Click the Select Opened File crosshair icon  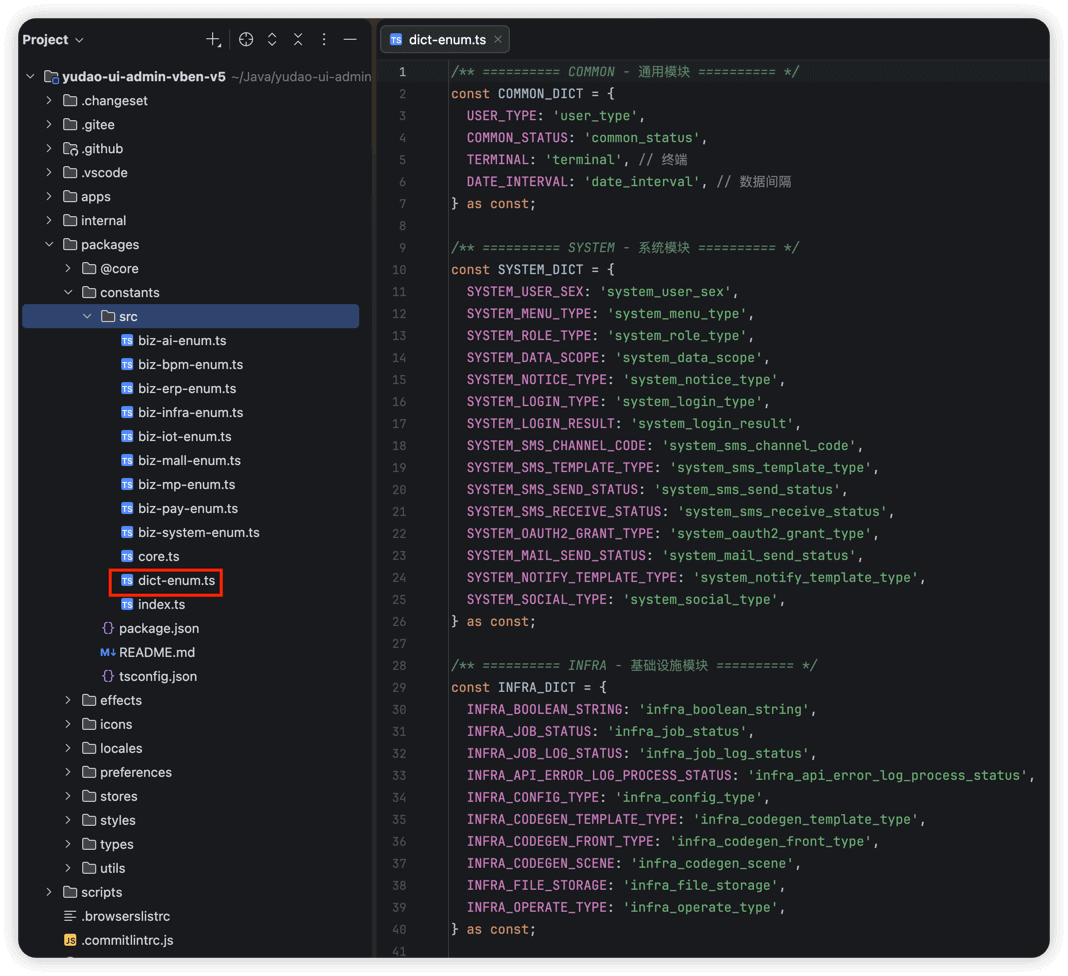point(246,40)
